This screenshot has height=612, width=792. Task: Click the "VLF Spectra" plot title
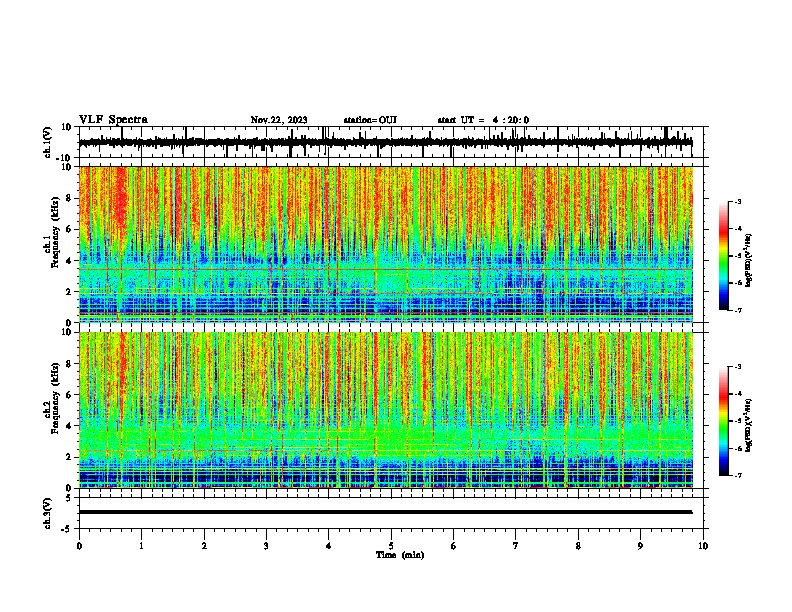click(x=113, y=120)
